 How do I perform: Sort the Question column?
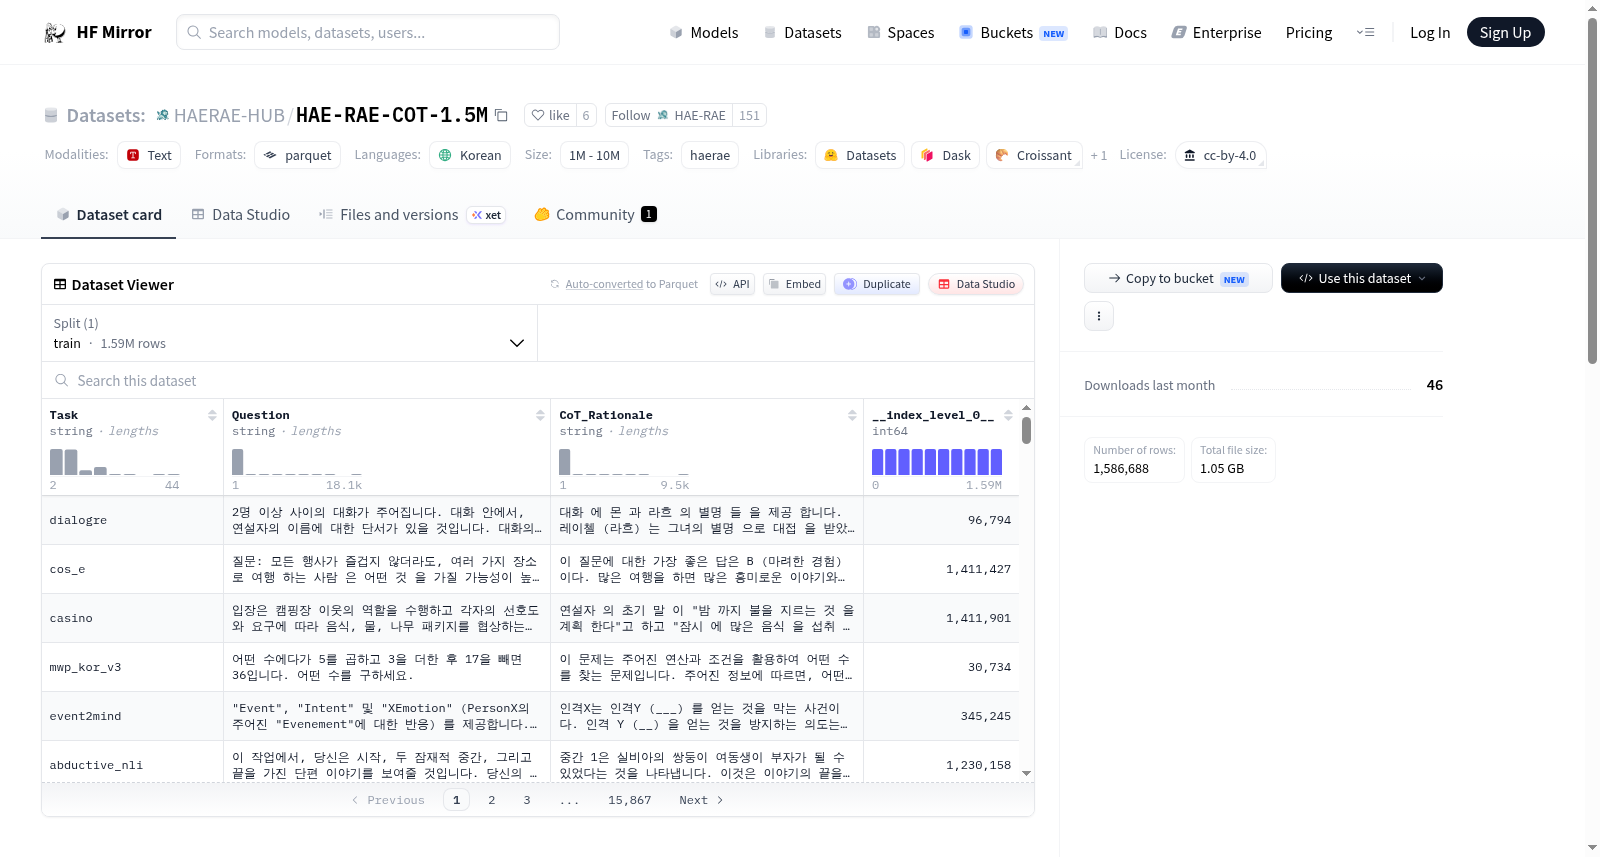coord(540,415)
